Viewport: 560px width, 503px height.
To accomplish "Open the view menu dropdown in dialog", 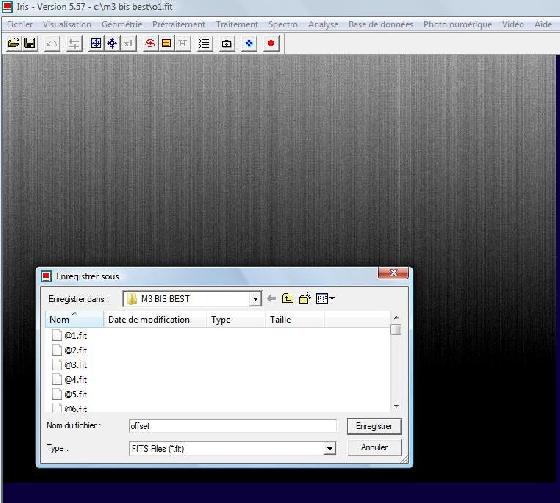I will pyautogui.click(x=325, y=298).
